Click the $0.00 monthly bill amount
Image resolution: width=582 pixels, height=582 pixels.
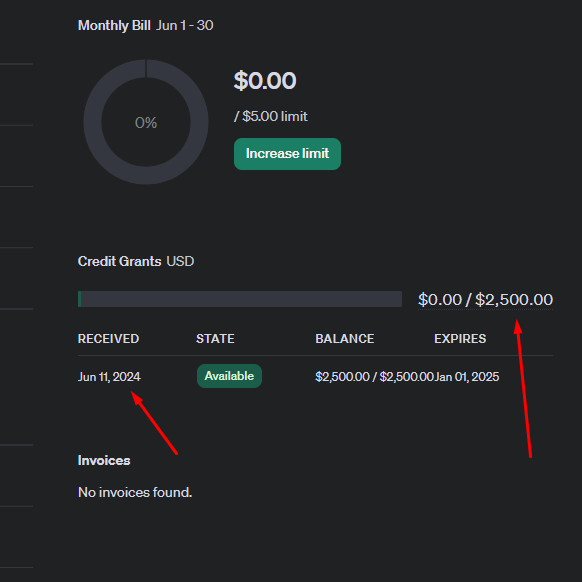(265, 81)
